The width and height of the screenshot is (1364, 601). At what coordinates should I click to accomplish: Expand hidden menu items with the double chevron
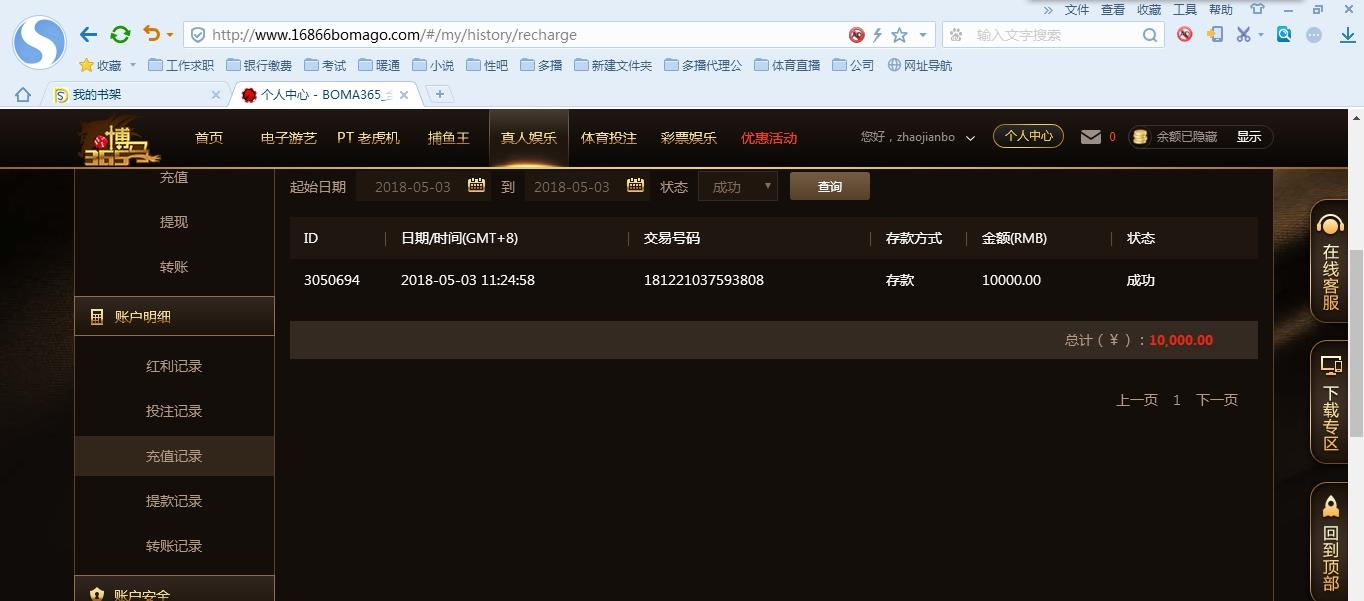pos(1048,10)
